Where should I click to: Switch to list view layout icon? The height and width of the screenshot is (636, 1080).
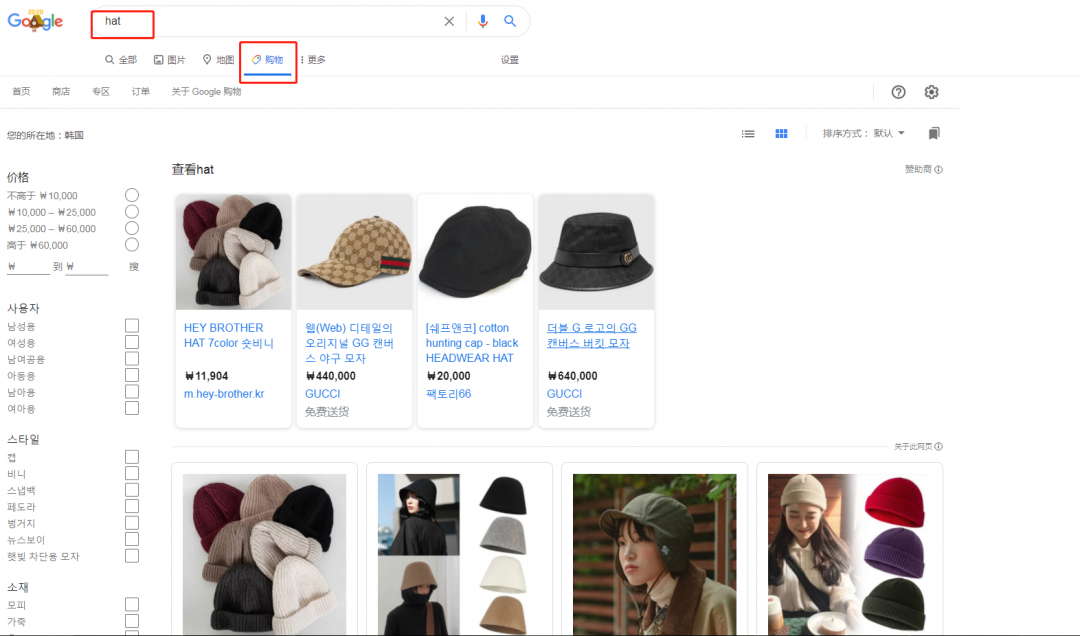[748, 134]
